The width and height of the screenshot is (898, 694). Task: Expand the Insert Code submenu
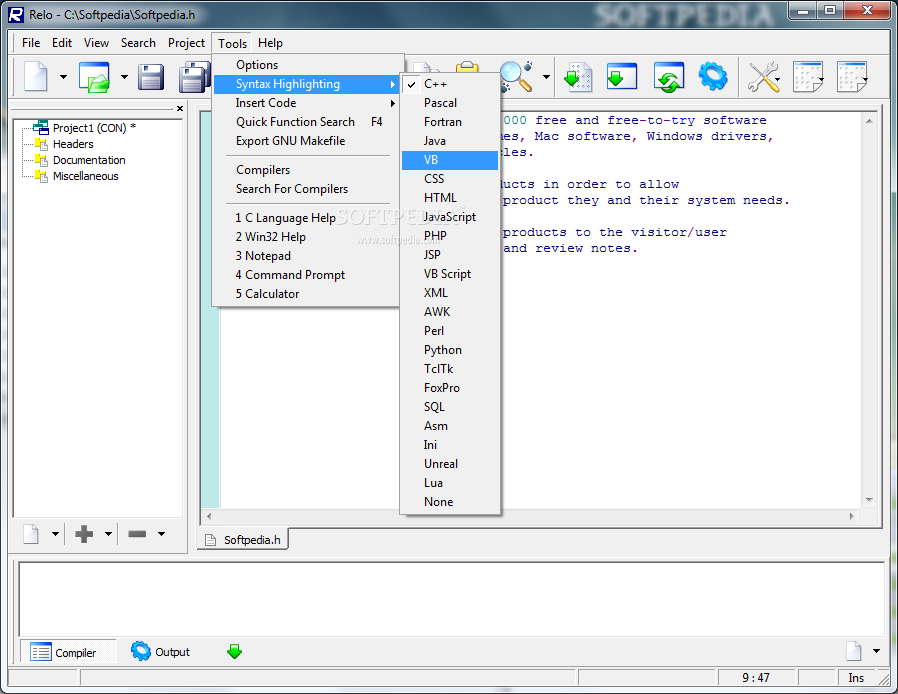click(x=306, y=103)
